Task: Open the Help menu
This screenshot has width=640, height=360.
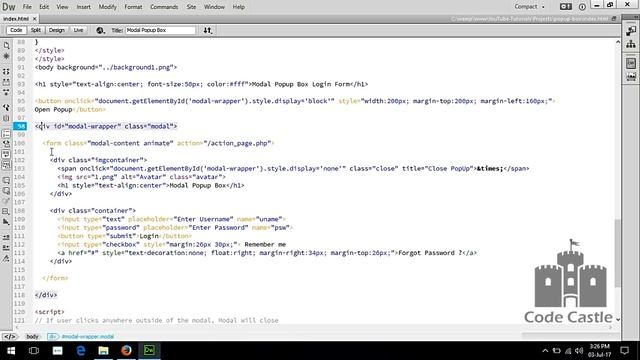Action: pyautogui.click(x=239, y=7)
